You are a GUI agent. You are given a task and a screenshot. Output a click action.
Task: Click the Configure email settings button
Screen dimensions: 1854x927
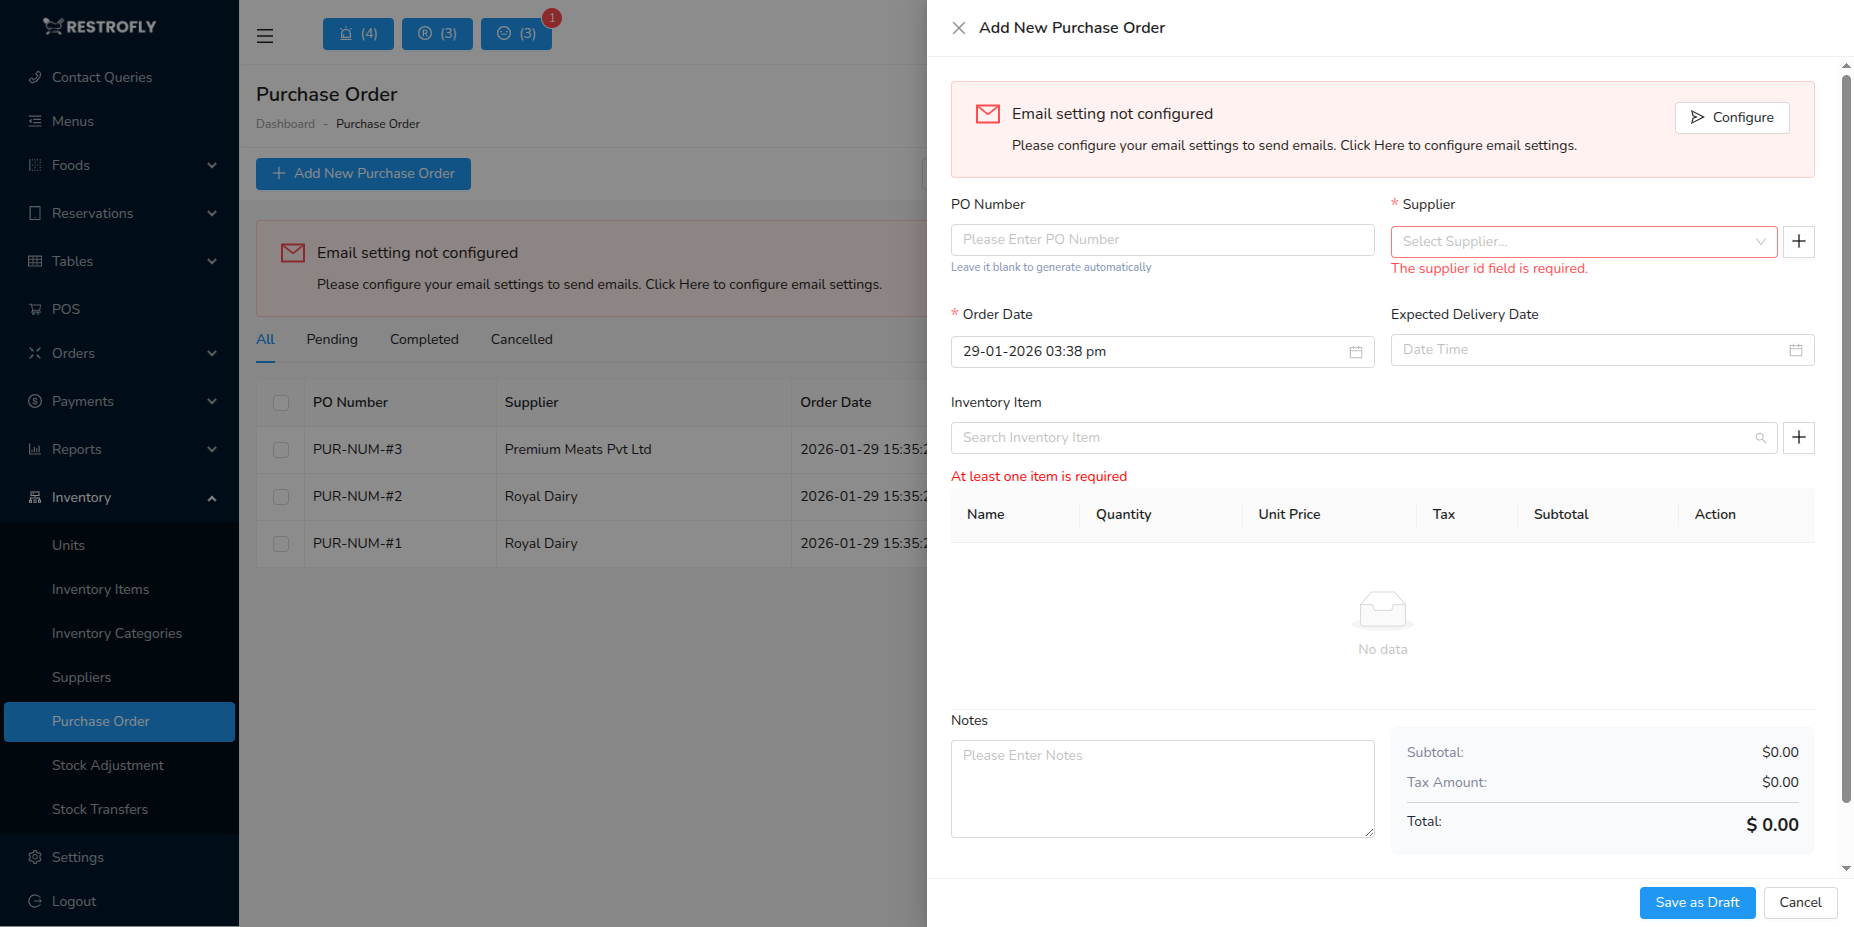coord(1732,117)
